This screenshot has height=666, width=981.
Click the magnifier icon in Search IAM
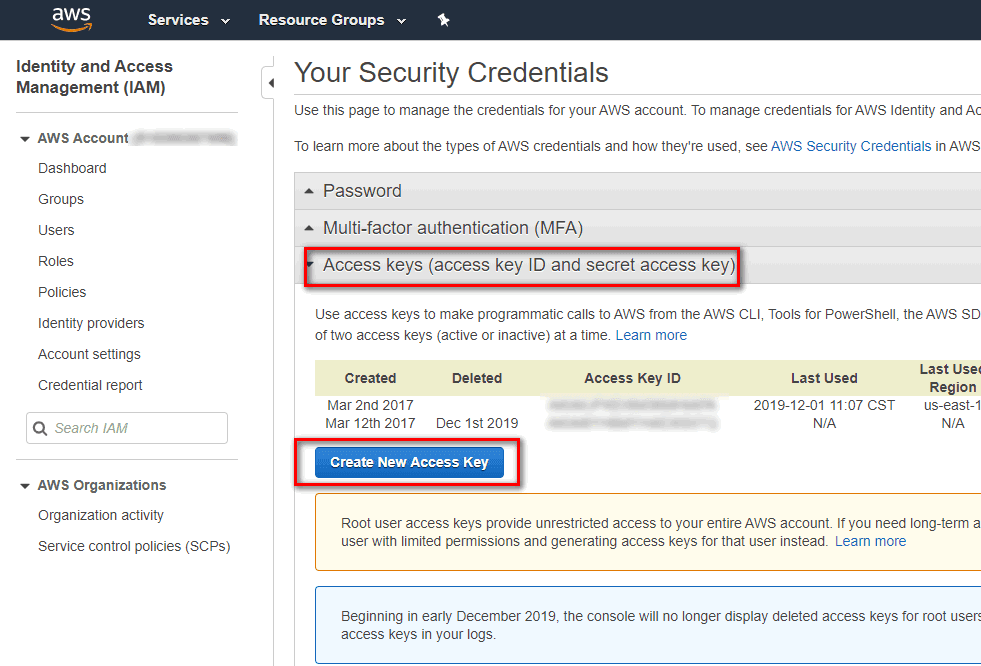(40, 428)
